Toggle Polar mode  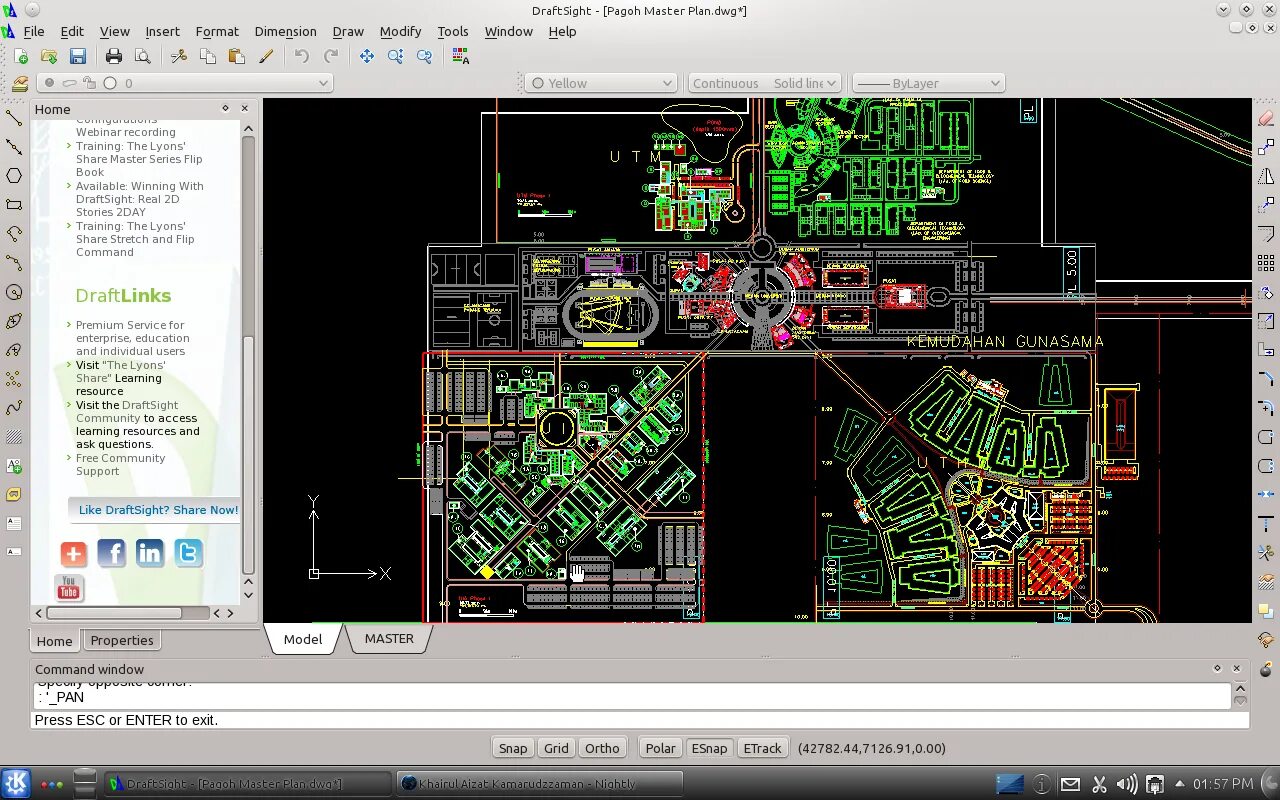(660, 748)
